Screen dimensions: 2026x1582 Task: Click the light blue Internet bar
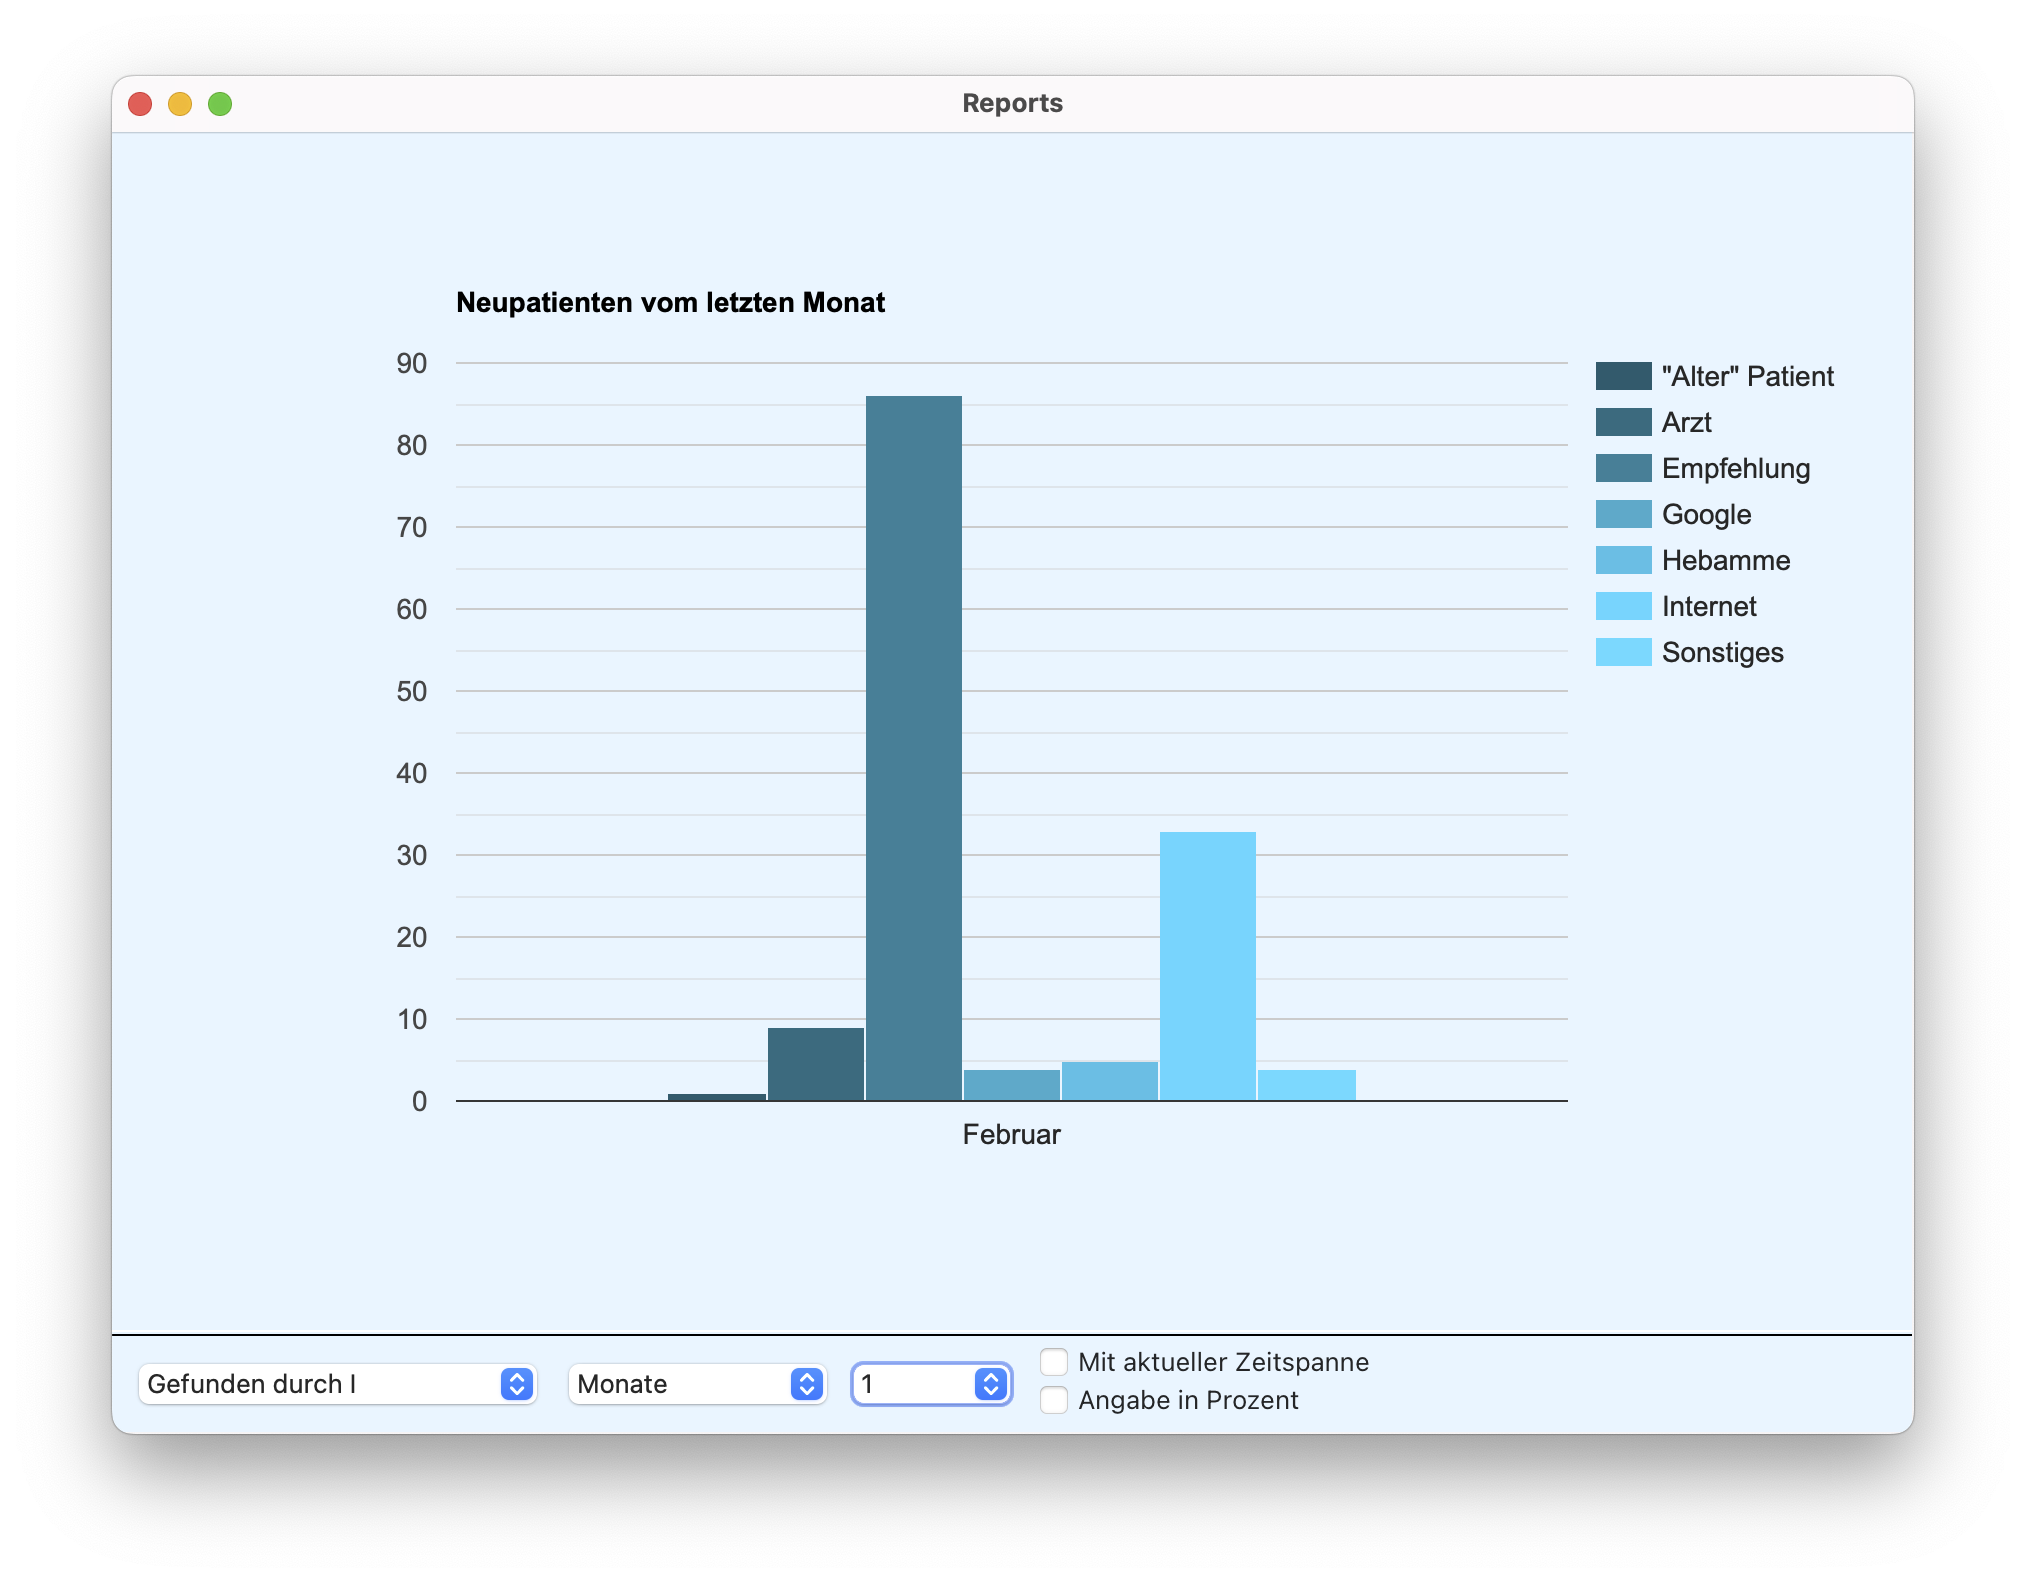tap(1207, 966)
